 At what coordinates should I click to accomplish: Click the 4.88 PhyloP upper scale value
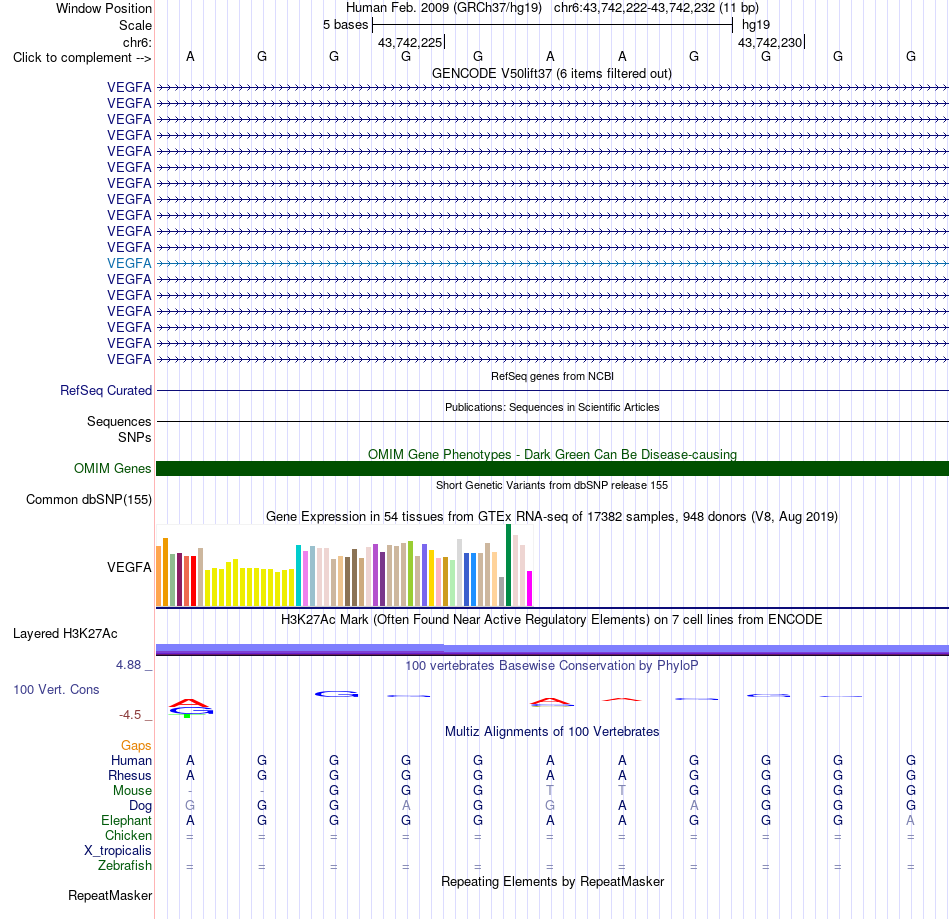pyautogui.click(x=128, y=665)
